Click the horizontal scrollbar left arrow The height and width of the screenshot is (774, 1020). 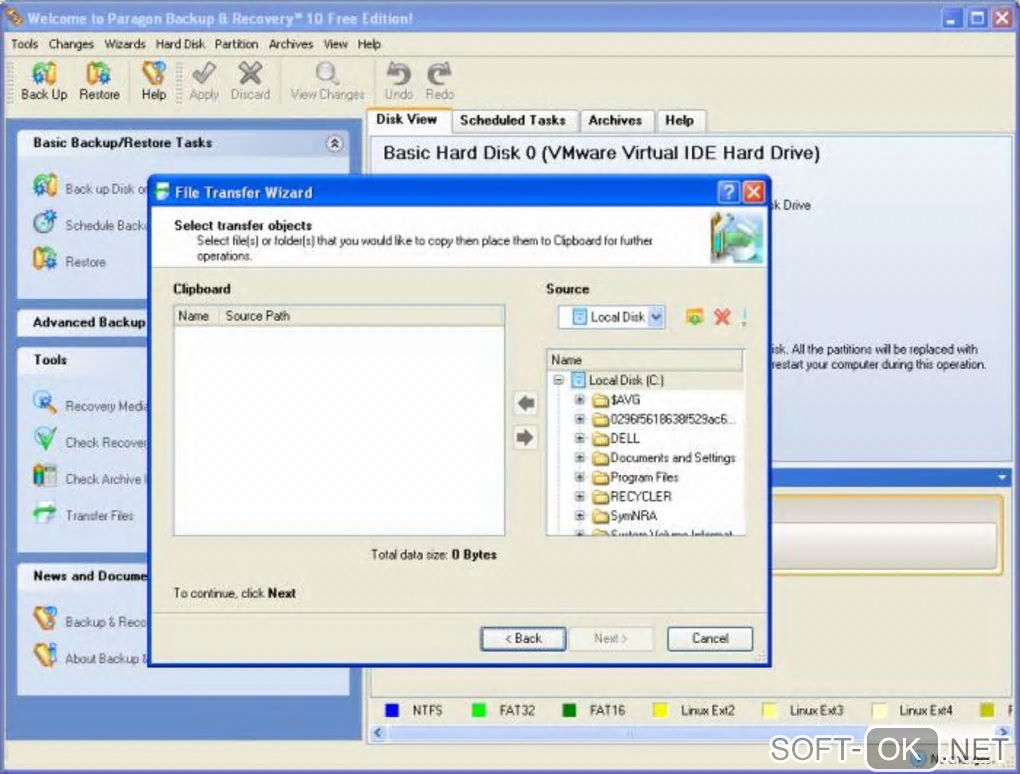pos(378,733)
